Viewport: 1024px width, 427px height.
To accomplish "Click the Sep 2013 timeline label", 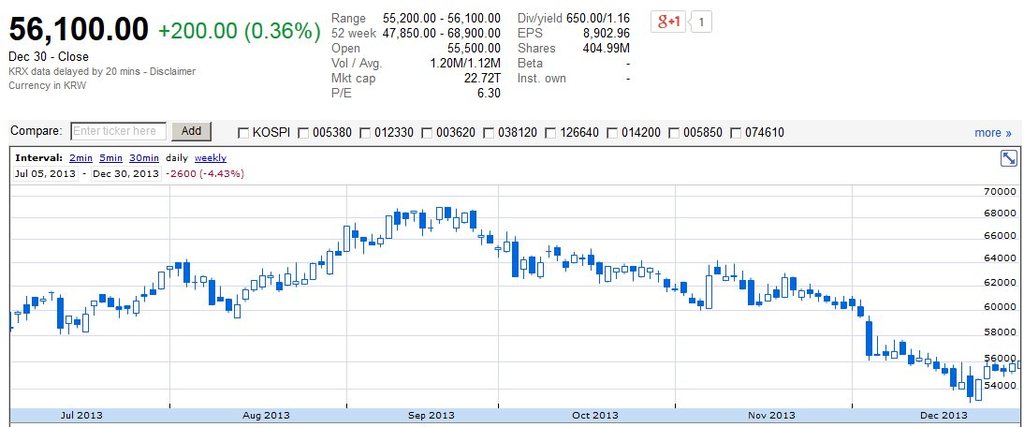I will pos(430,415).
